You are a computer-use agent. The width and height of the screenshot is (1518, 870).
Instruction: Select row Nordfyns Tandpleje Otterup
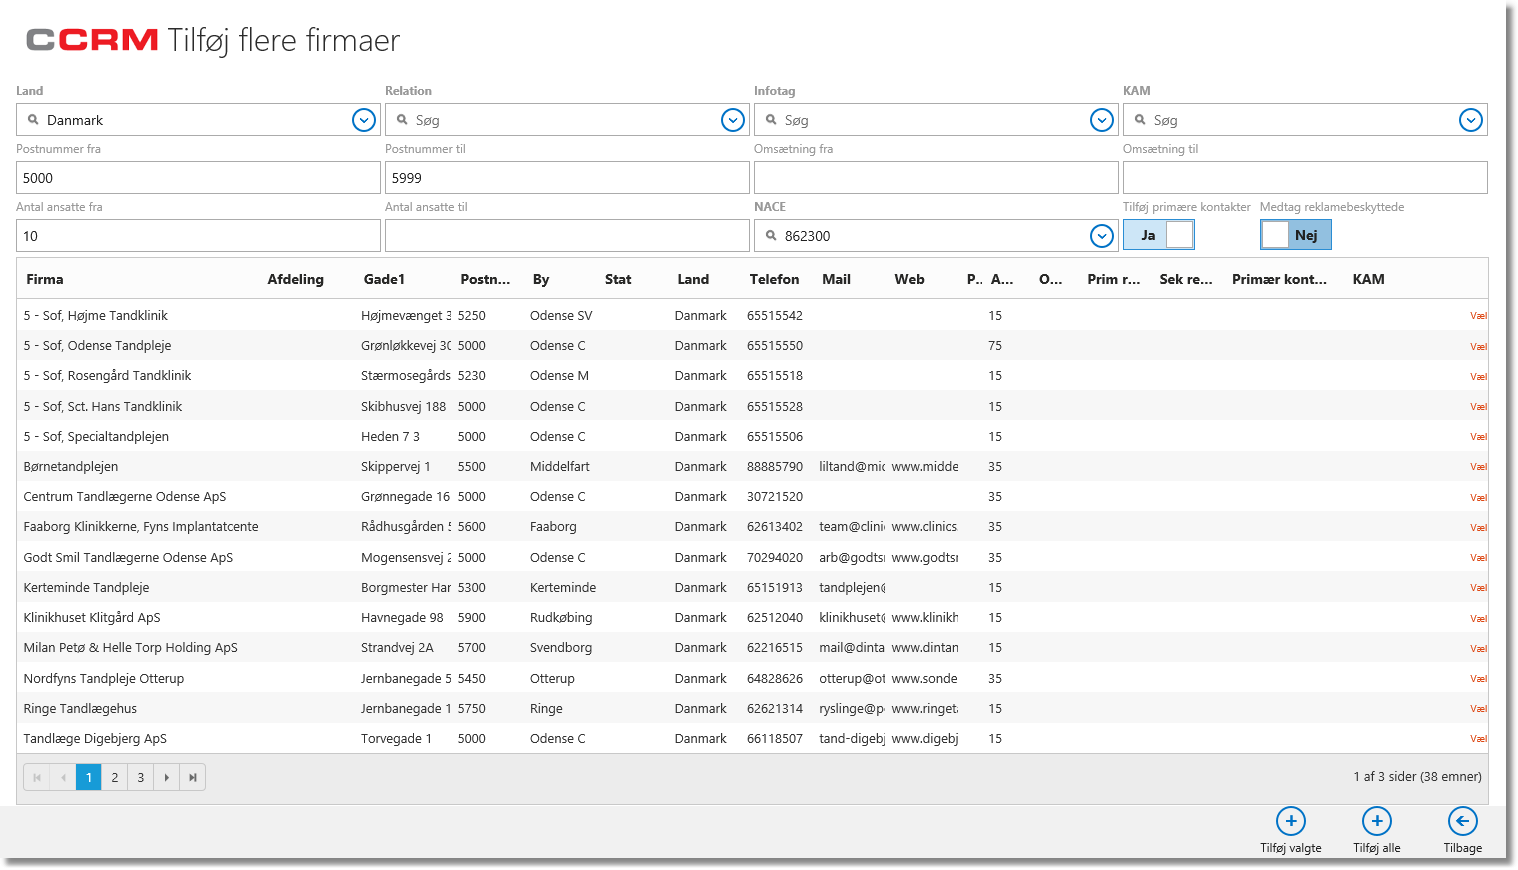(x=752, y=678)
